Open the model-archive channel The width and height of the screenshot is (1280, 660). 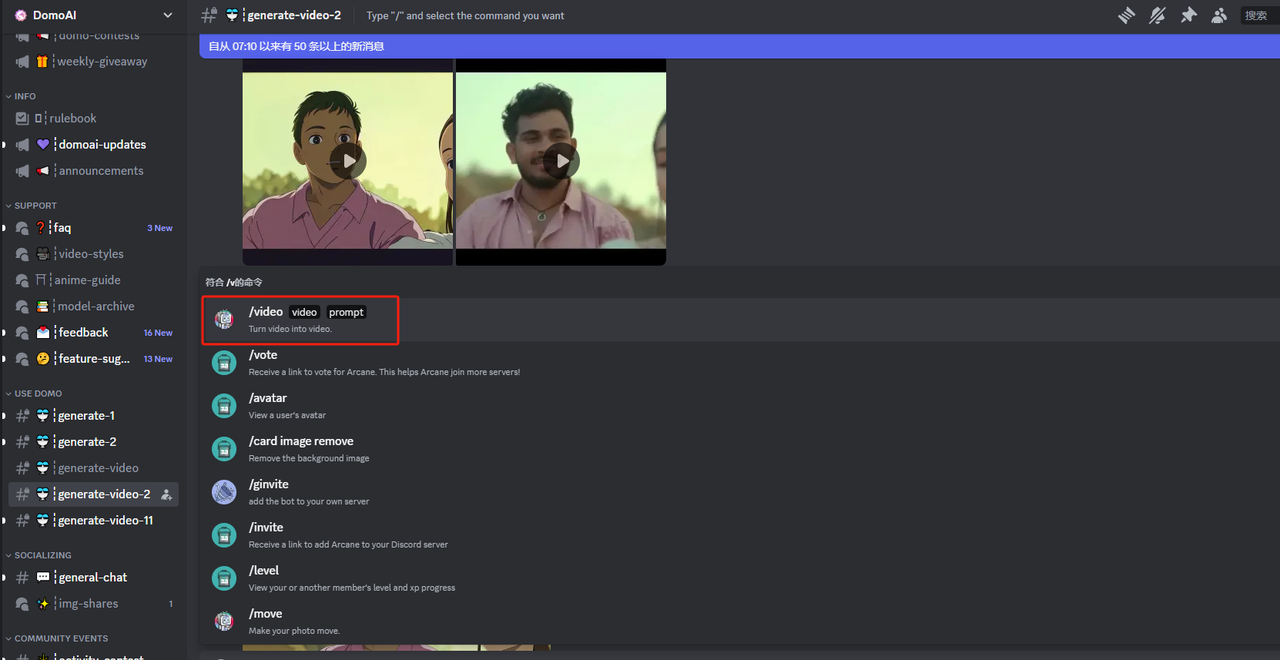(x=93, y=306)
